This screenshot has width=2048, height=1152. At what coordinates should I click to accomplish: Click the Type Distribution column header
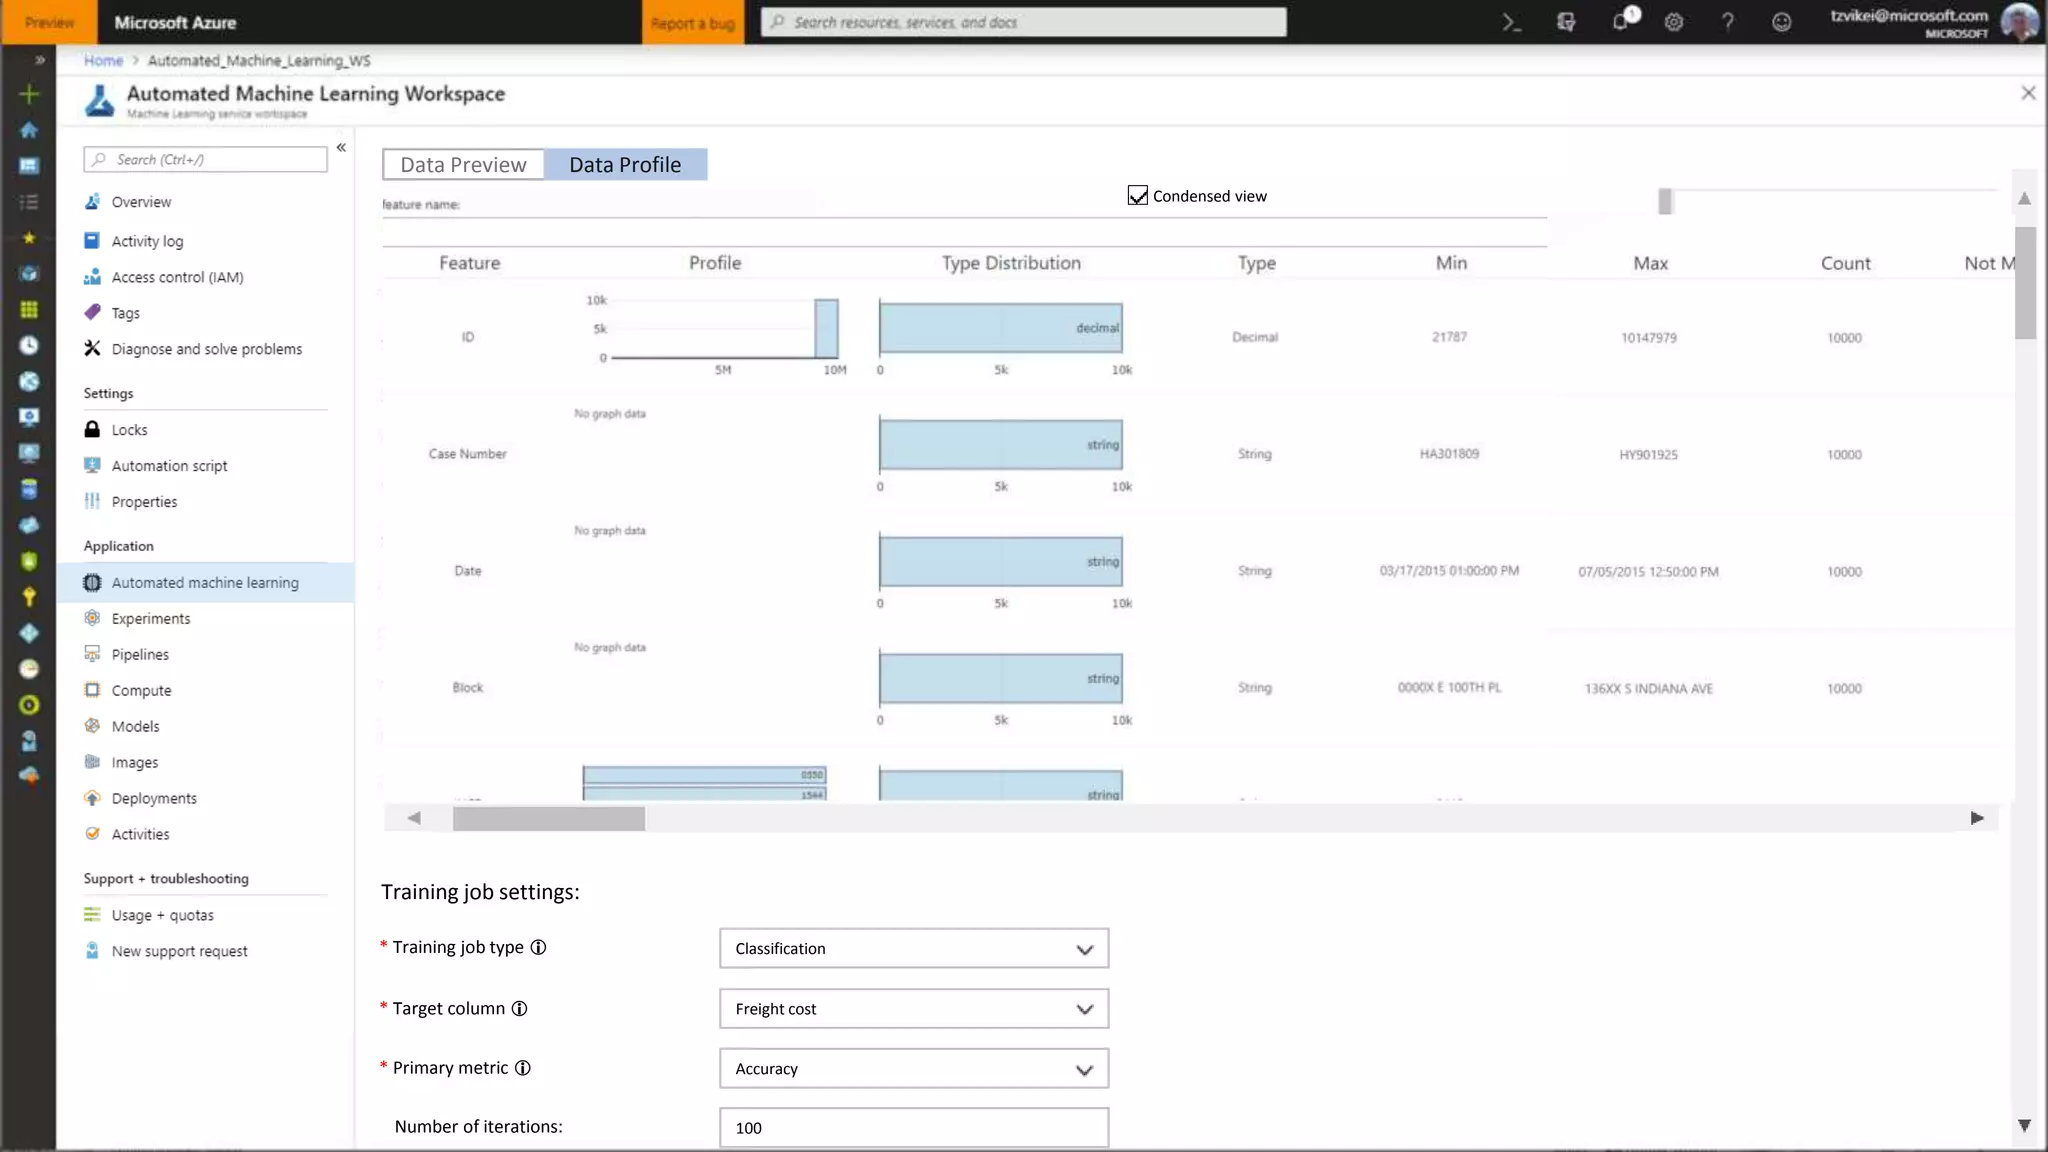click(1011, 263)
